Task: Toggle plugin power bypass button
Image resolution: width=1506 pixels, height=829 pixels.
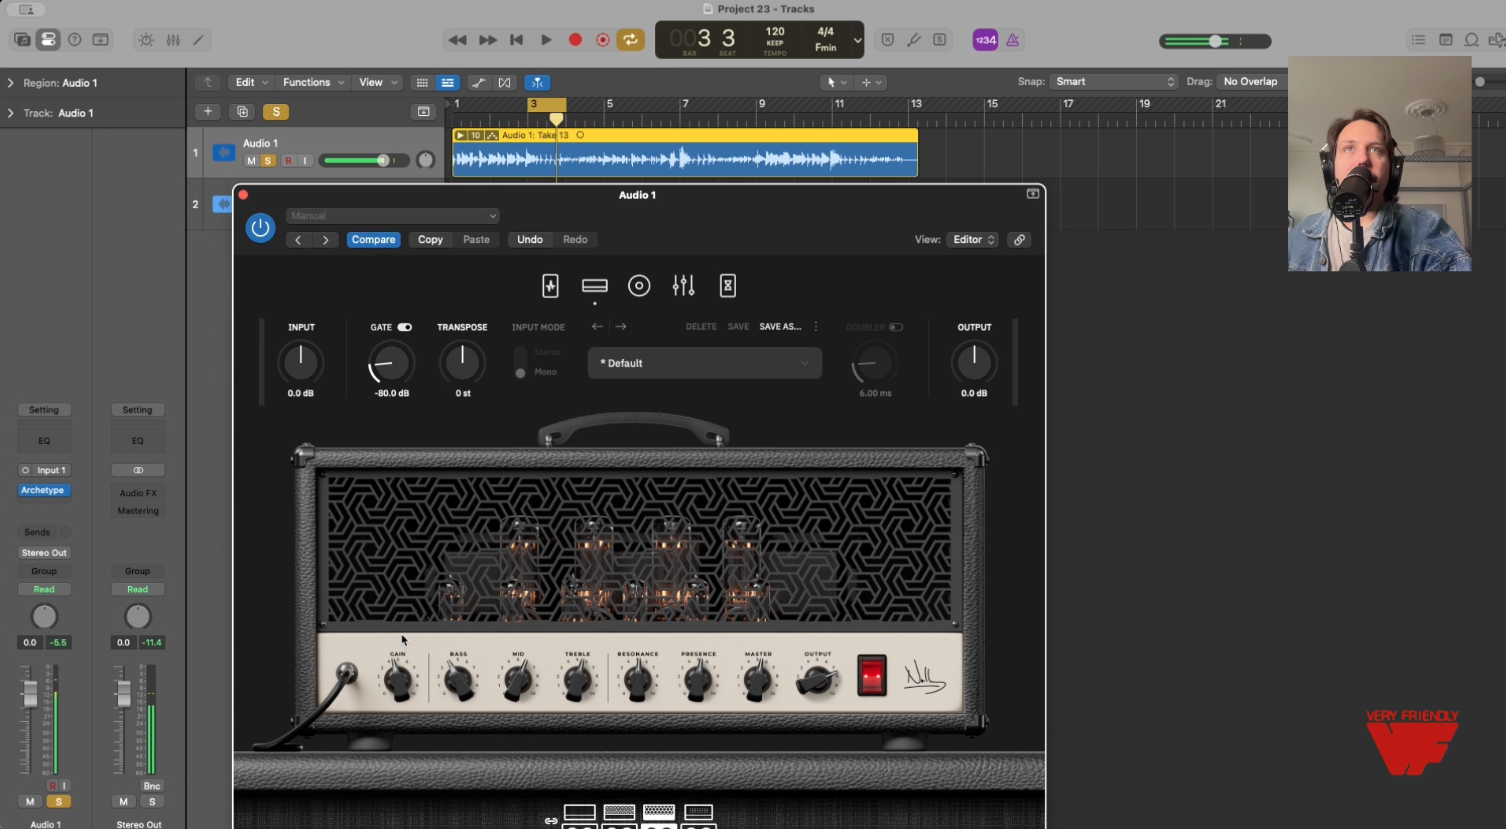Action: pyautogui.click(x=260, y=228)
